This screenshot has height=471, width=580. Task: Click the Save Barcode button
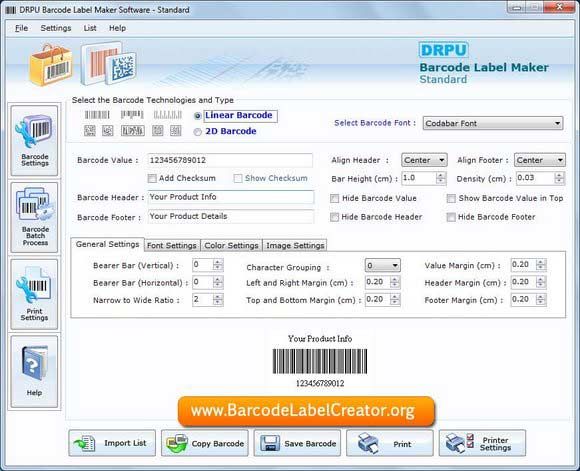[297, 443]
